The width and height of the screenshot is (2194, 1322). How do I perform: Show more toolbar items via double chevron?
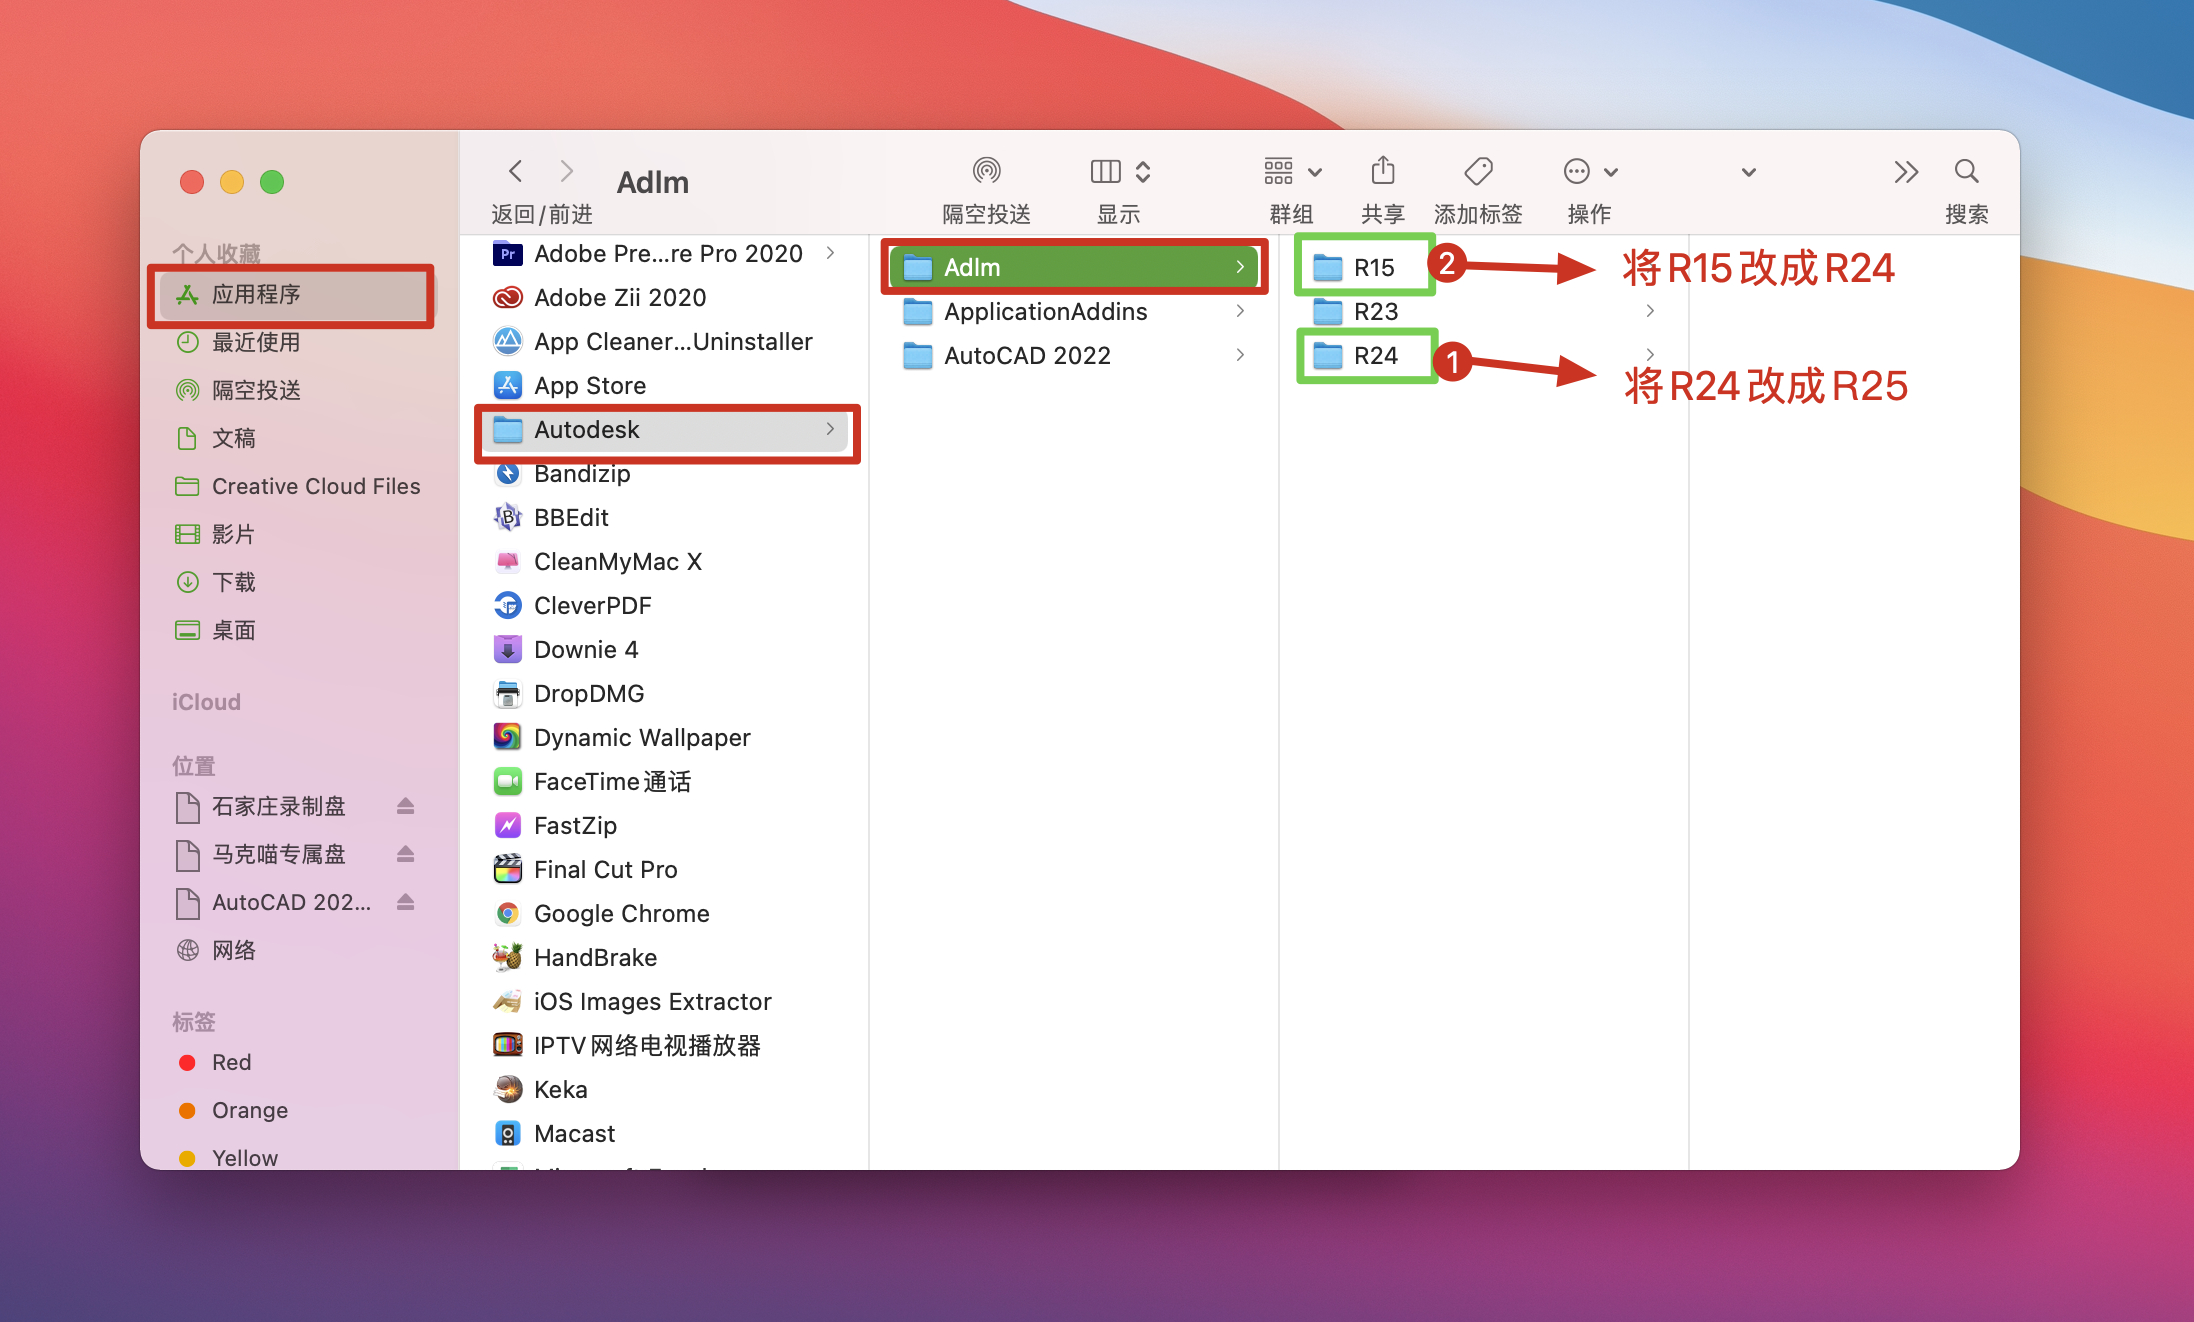click(1905, 172)
